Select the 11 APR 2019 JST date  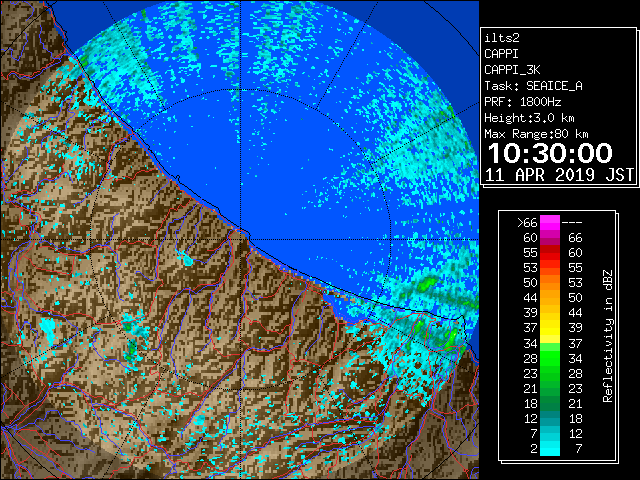click(559, 175)
